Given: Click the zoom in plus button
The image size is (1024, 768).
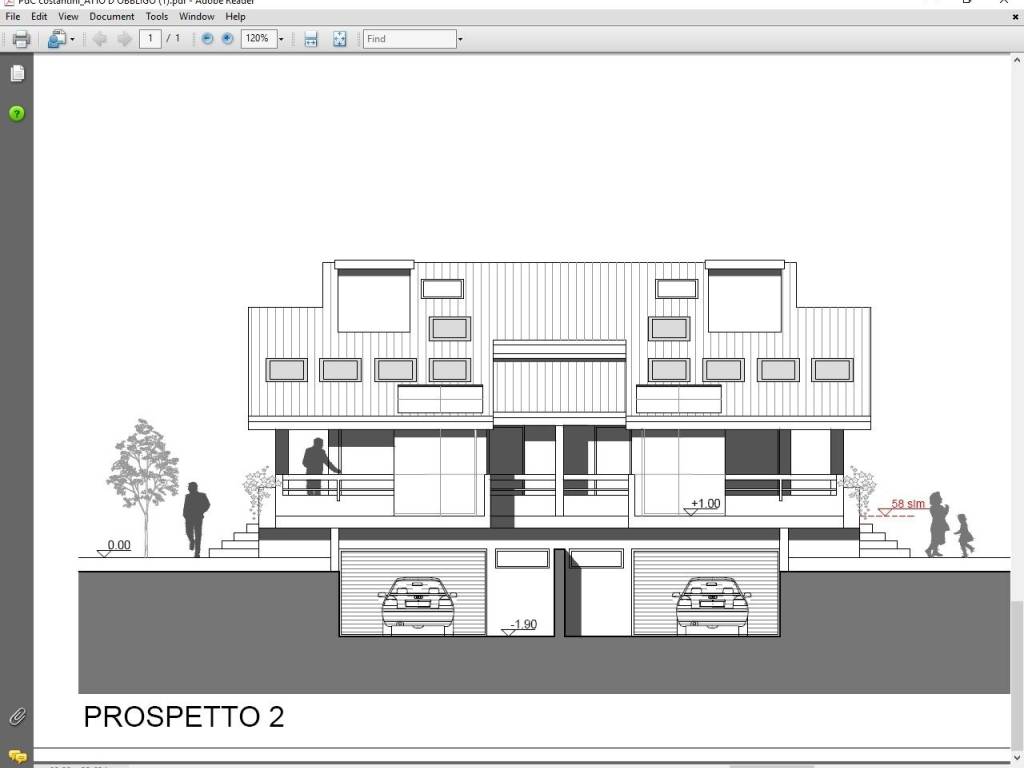Looking at the screenshot, I should 227,39.
